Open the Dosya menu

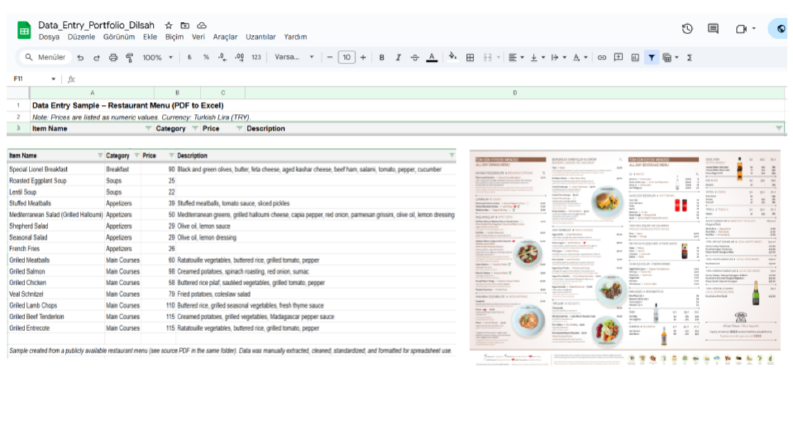(49, 37)
